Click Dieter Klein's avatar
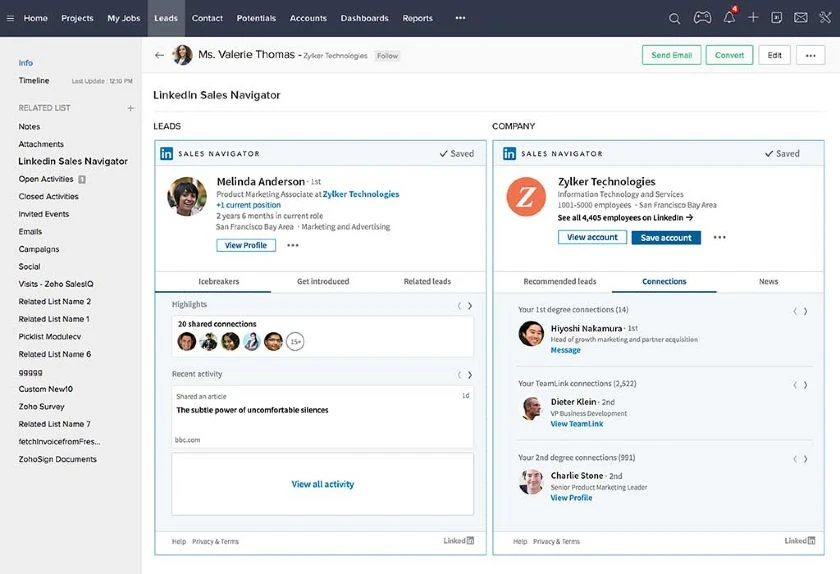This screenshot has width=840, height=574. point(531,408)
